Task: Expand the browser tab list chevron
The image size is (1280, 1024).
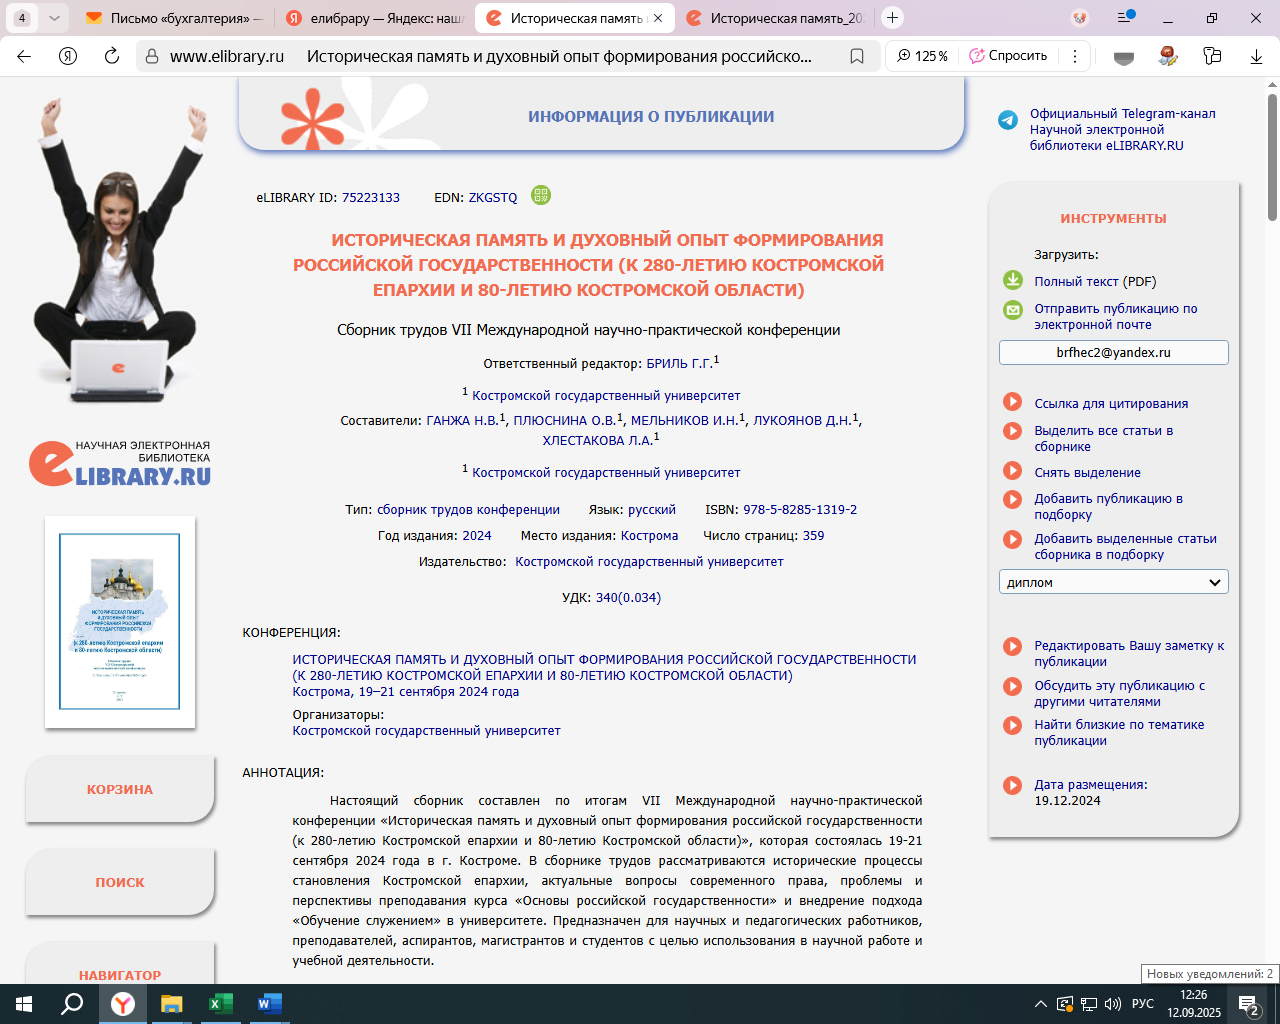Action: click(54, 18)
